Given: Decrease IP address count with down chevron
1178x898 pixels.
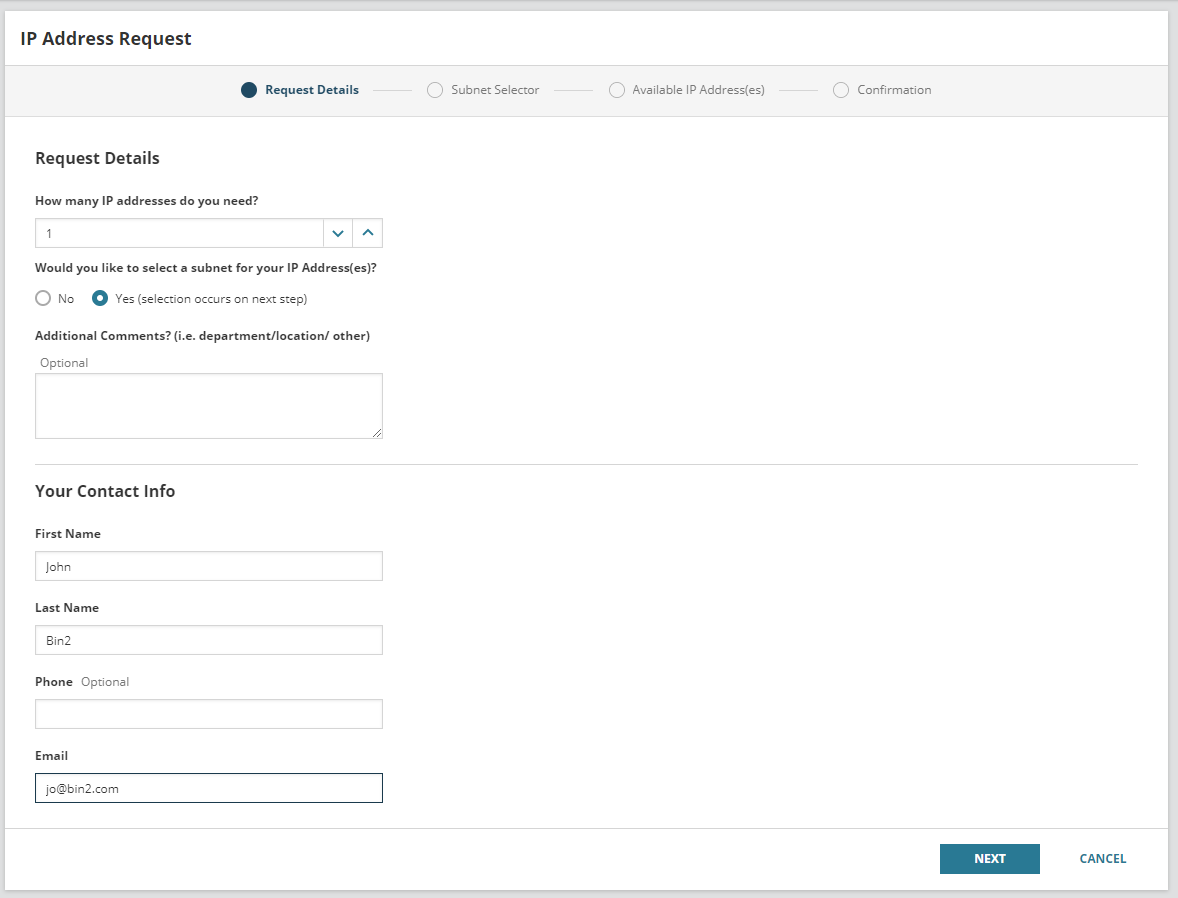Looking at the screenshot, I should tap(338, 233).
